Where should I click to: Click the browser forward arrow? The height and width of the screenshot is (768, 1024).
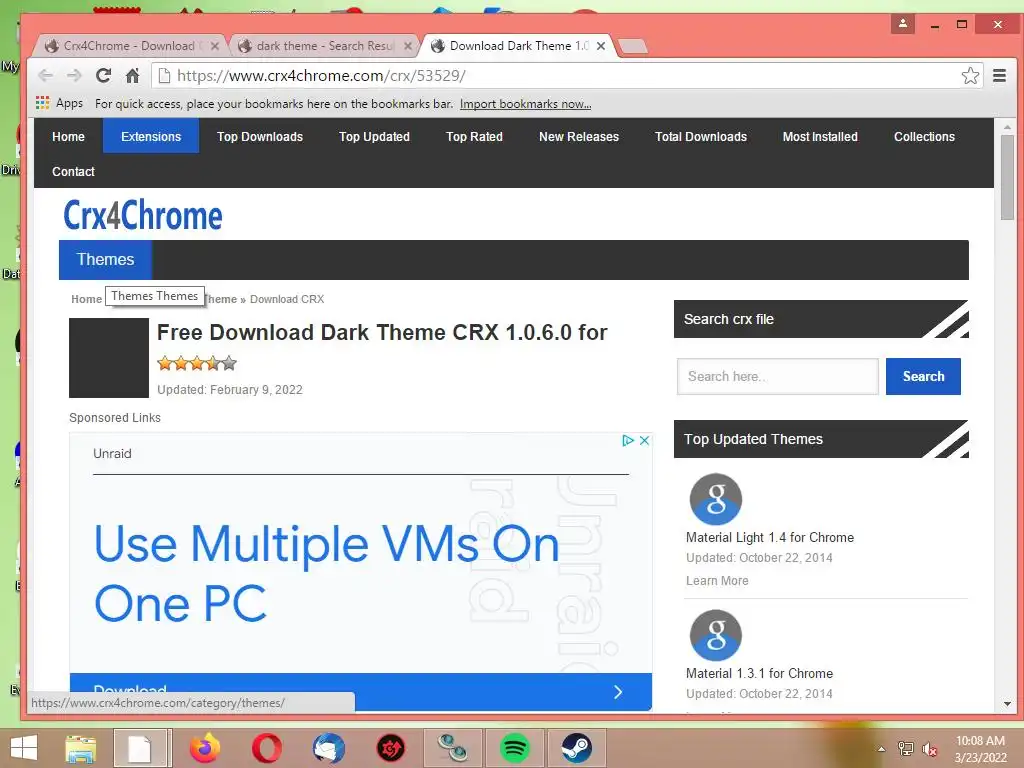tap(74, 76)
